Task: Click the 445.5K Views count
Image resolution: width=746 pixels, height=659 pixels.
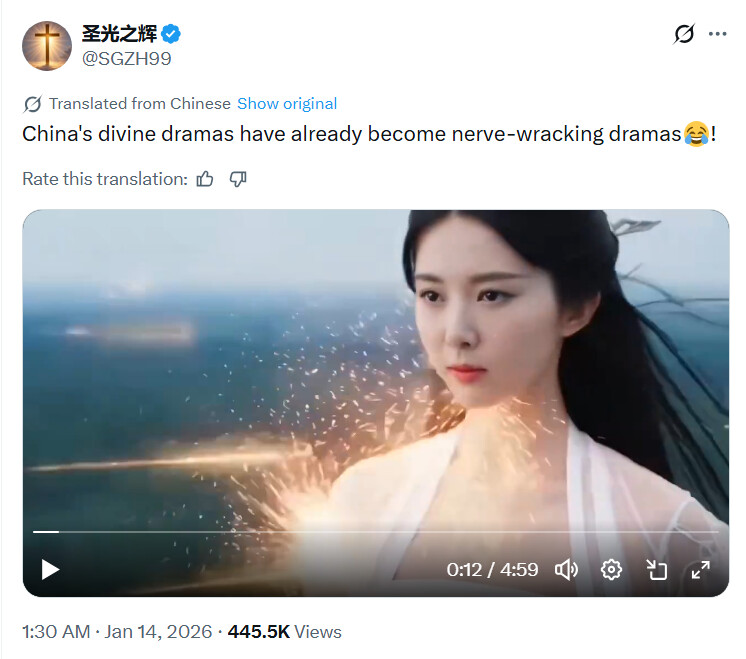Action: click(285, 632)
